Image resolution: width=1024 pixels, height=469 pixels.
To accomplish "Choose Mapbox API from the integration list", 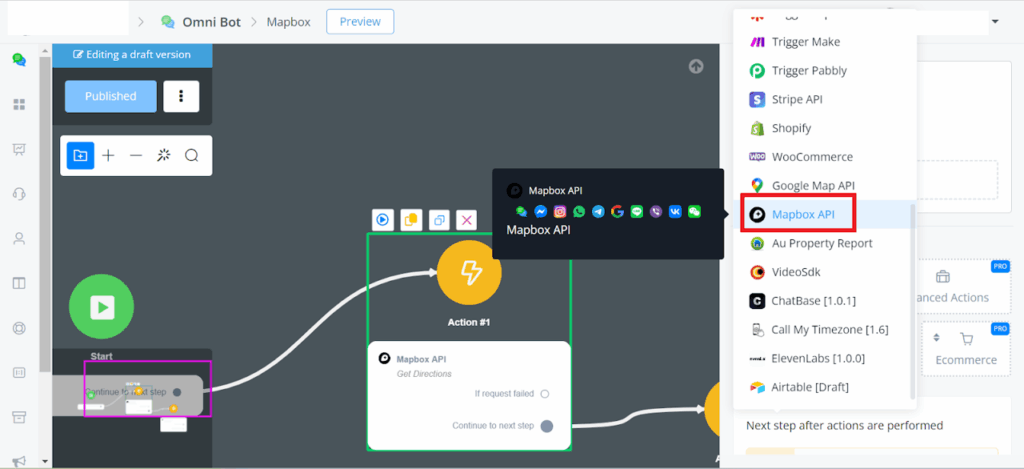I will click(x=803, y=214).
